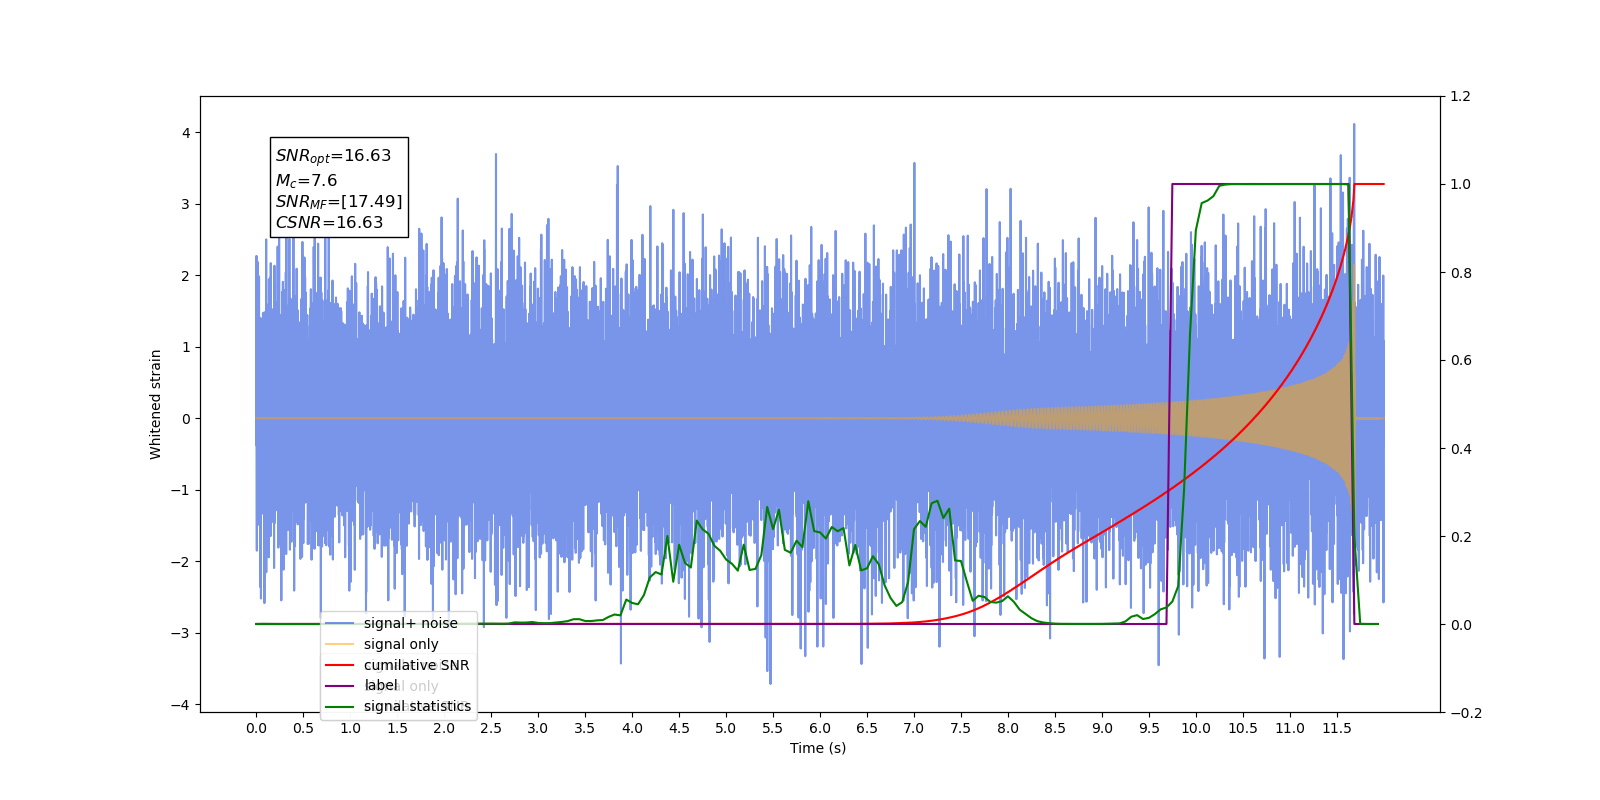Click the 3.5 tick on the Time axis
Viewport: 1600px width, 800px height.
[x=585, y=728]
